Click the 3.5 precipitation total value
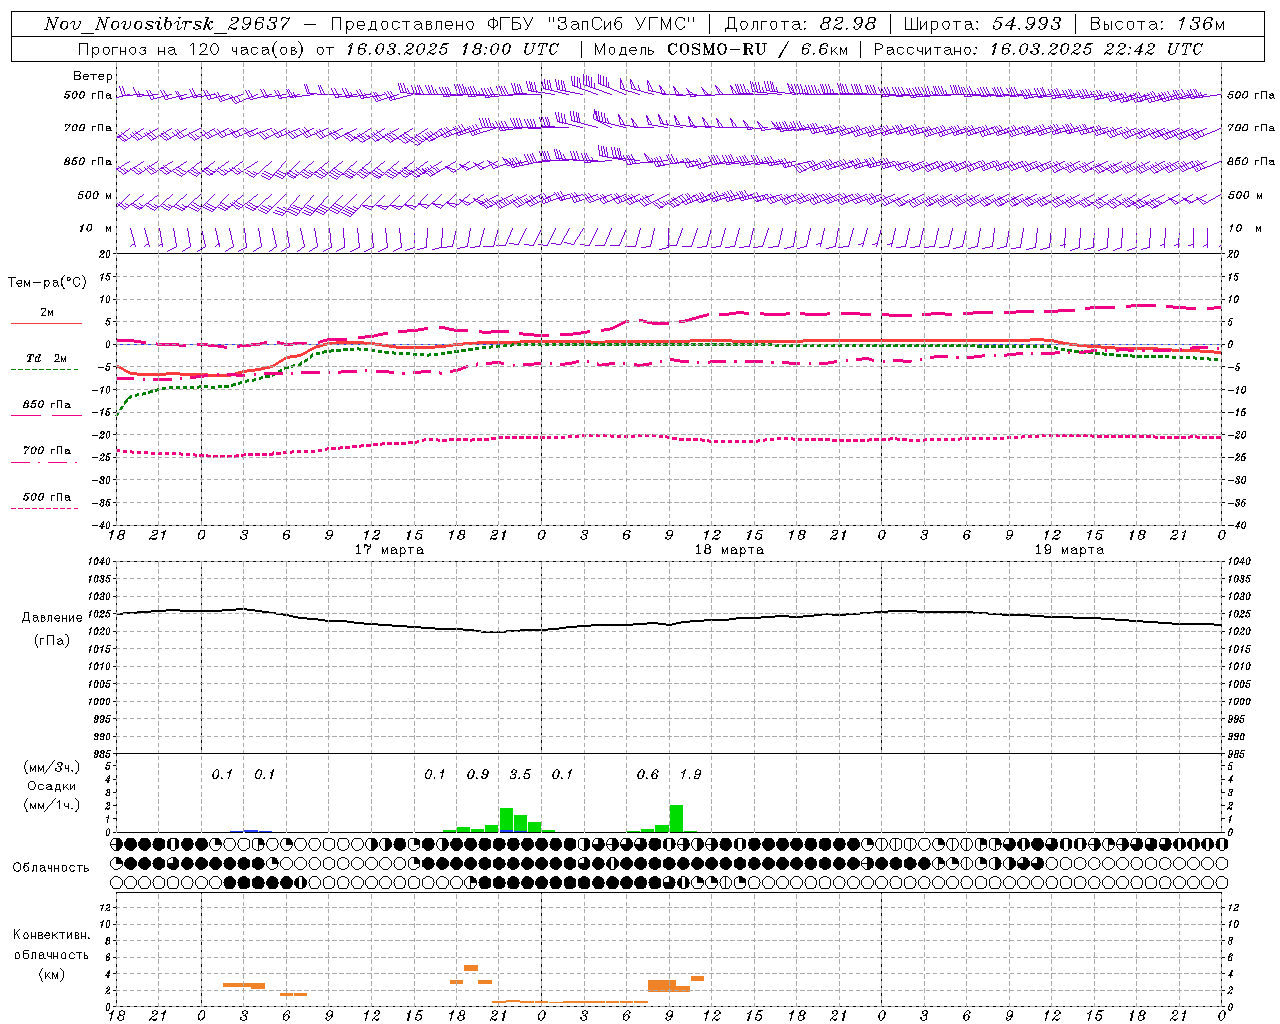 coord(520,774)
